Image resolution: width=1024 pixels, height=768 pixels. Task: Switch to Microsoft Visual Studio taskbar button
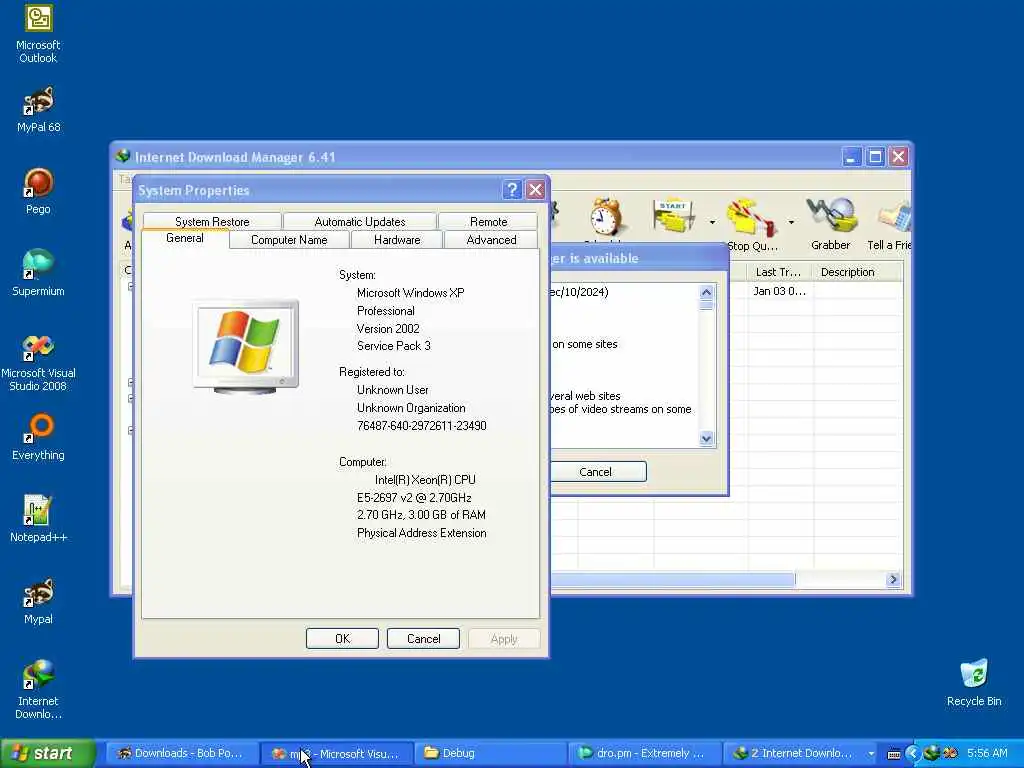[336, 753]
